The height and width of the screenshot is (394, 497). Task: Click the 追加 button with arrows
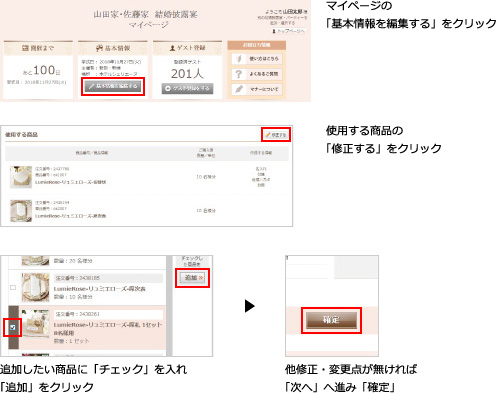[x=192, y=278]
